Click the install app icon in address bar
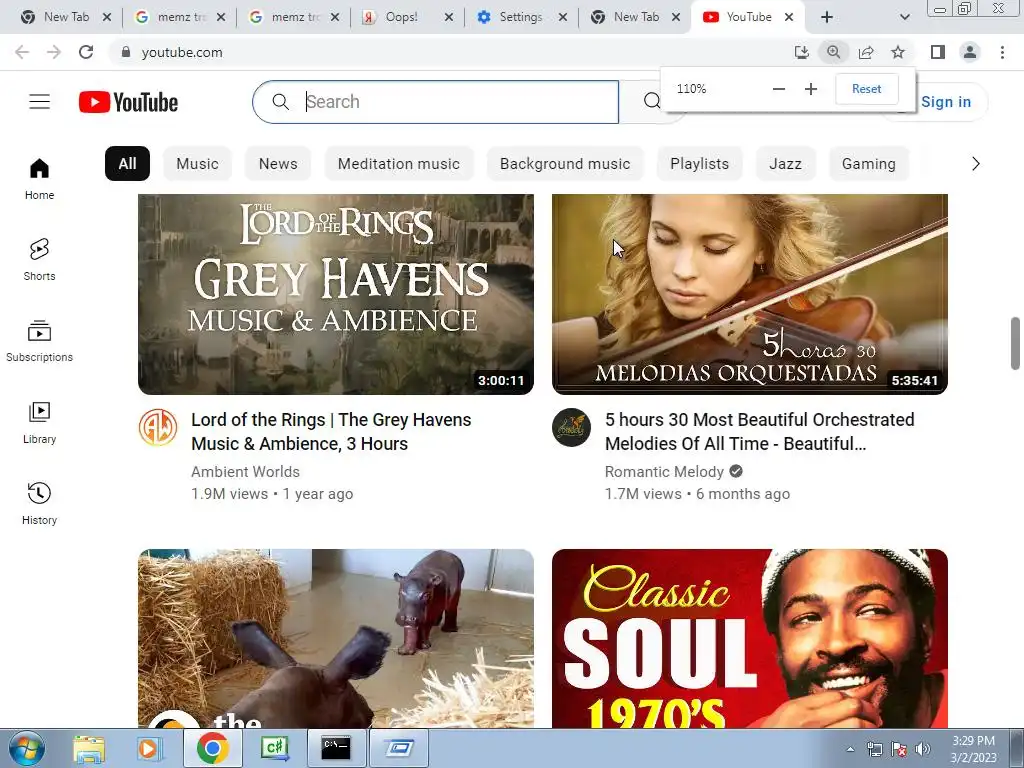 coord(801,52)
